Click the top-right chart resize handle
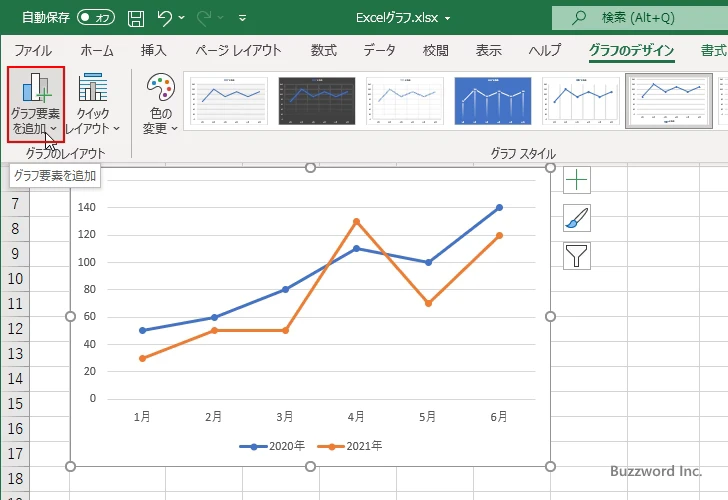The width and height of the screenshot is (728, 500). pos(550,168)
